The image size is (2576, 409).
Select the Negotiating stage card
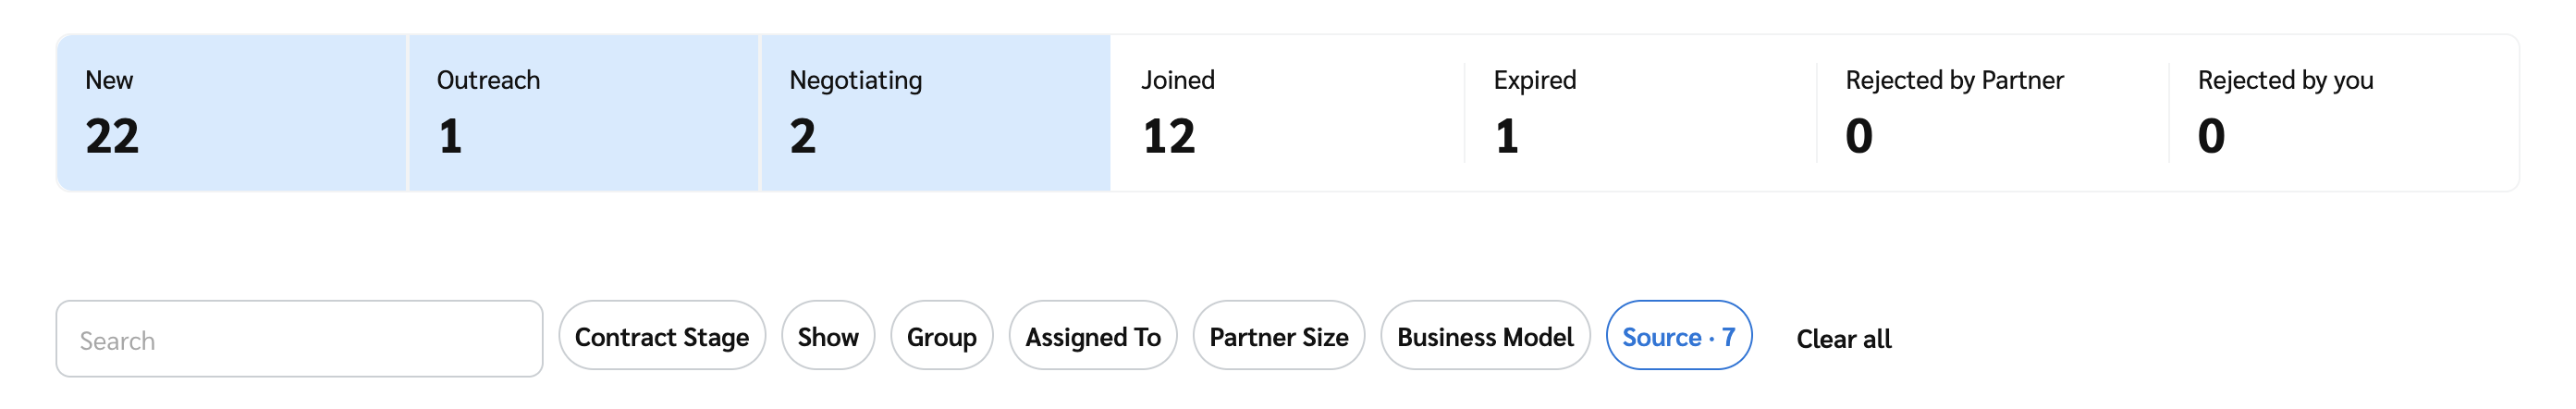click(x=935, y=112)
